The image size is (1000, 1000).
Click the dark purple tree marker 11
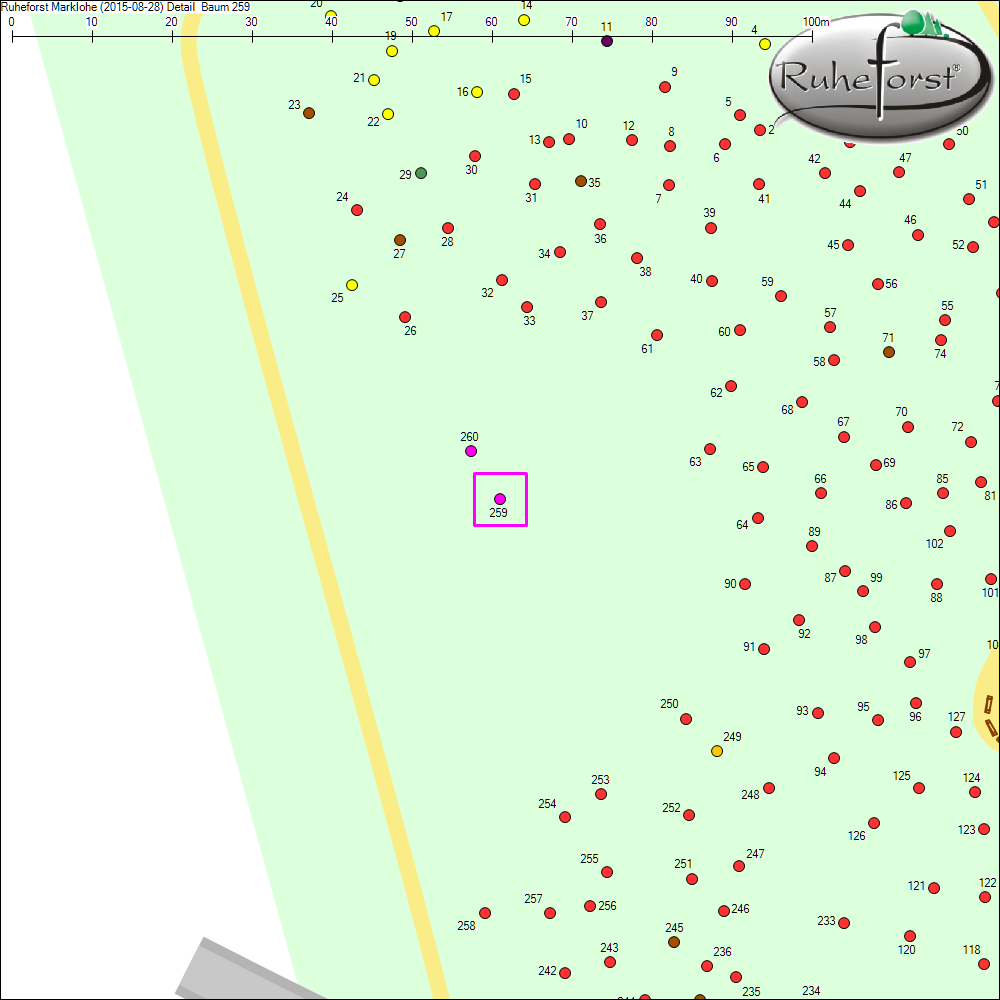(x=607, y=41)
